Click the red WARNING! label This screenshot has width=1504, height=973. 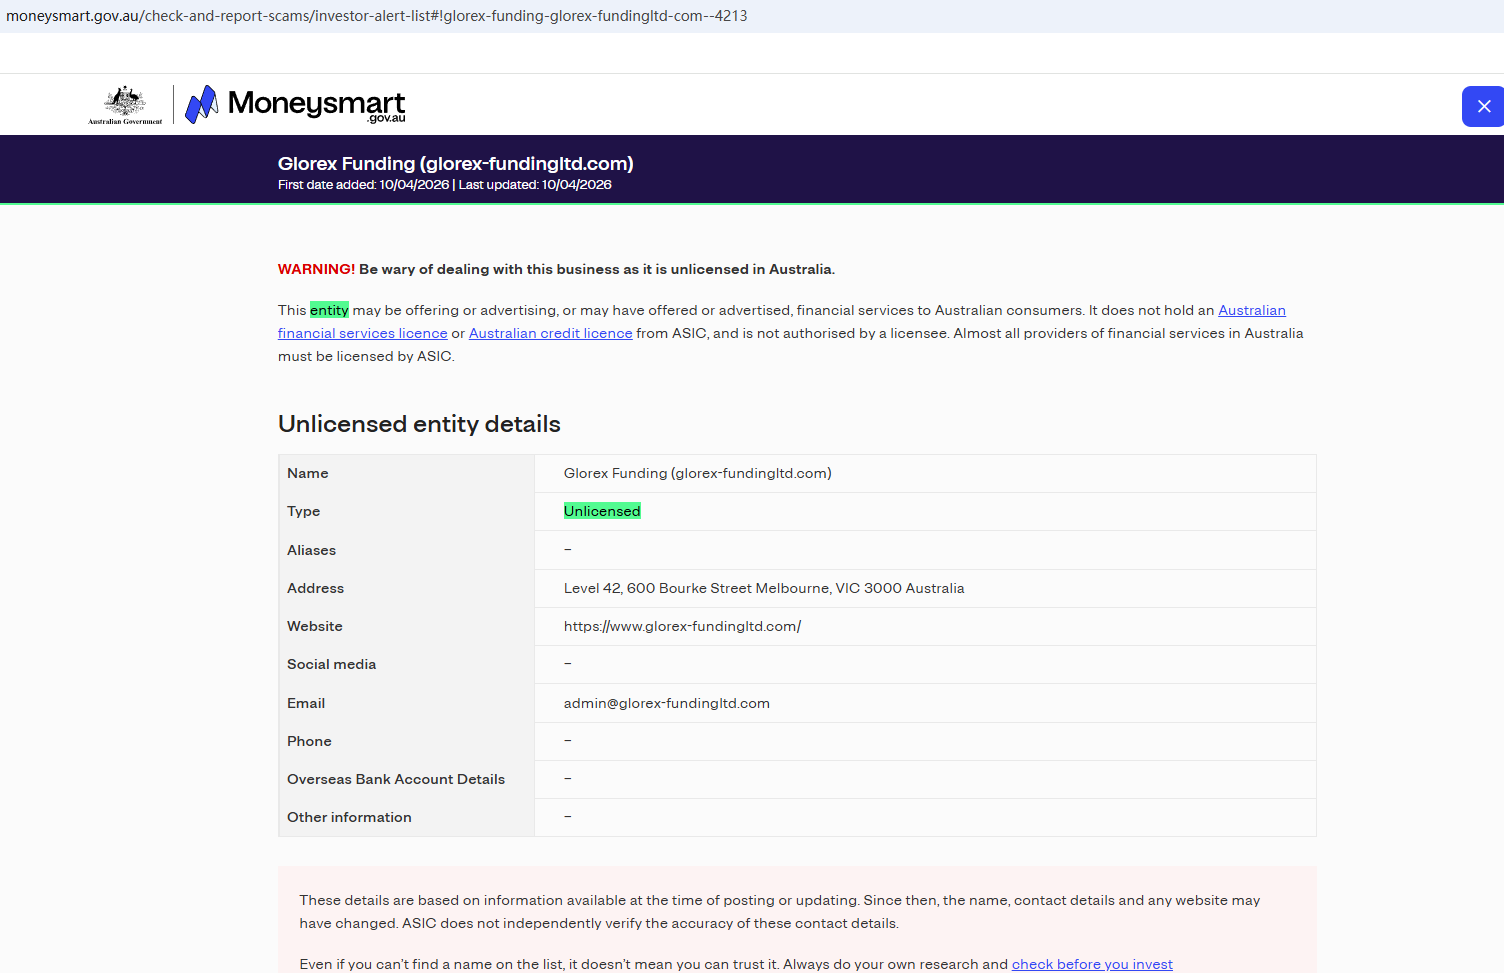(x=316, y=269)
